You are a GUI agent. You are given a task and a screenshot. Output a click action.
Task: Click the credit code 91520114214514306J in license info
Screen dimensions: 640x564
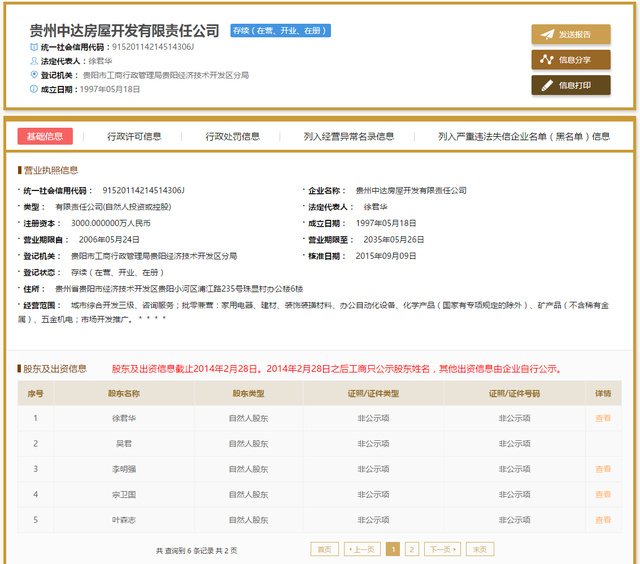143,190
